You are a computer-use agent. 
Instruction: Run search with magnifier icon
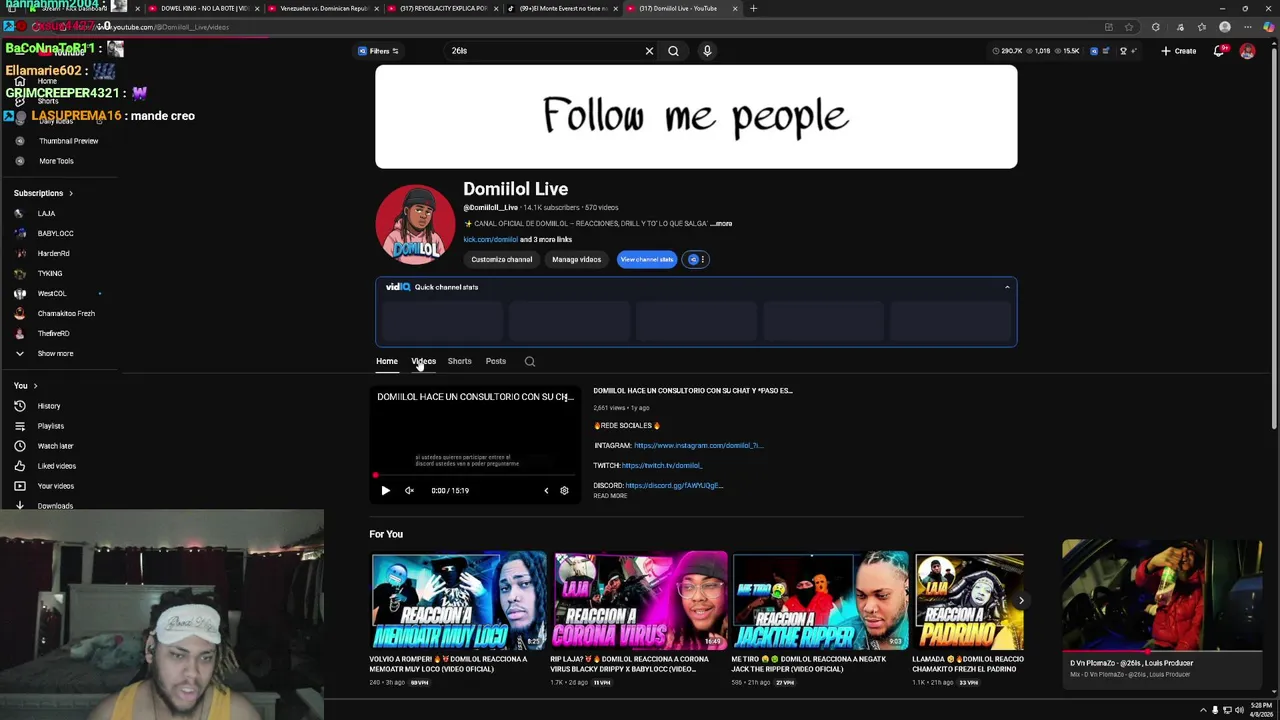(673, 51)
